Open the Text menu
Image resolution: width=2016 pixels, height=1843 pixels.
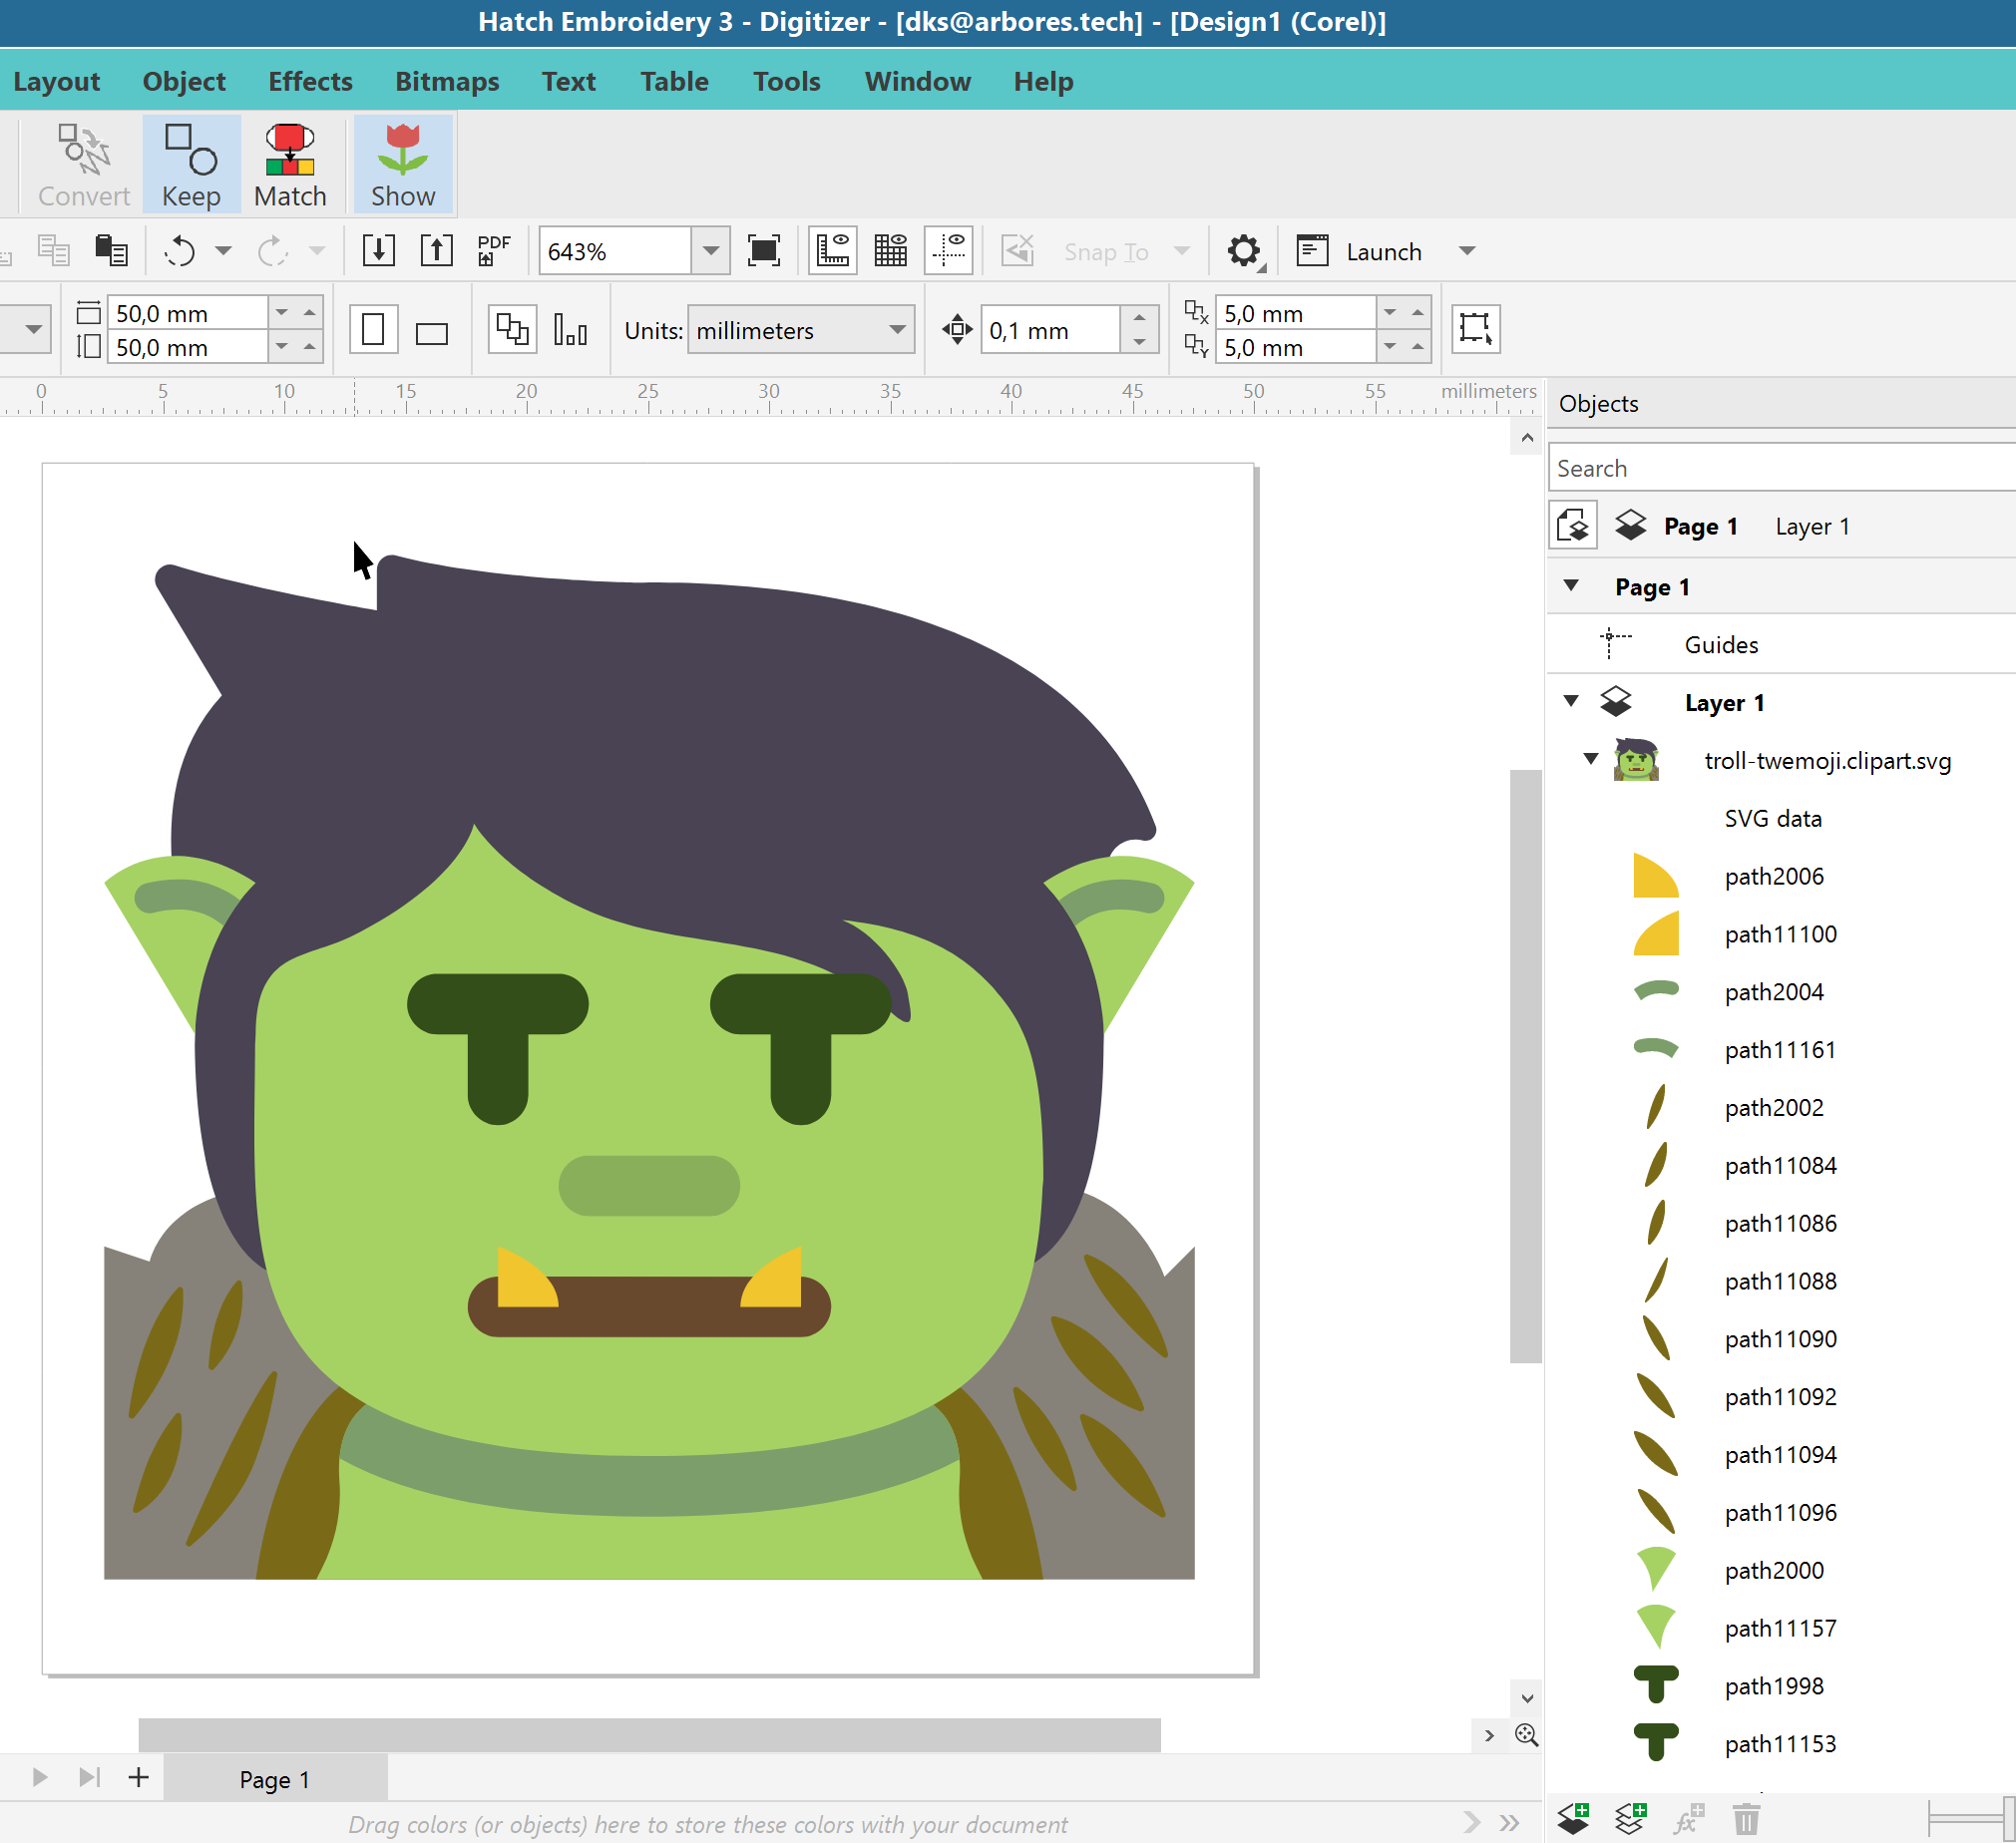coord(569,81)
